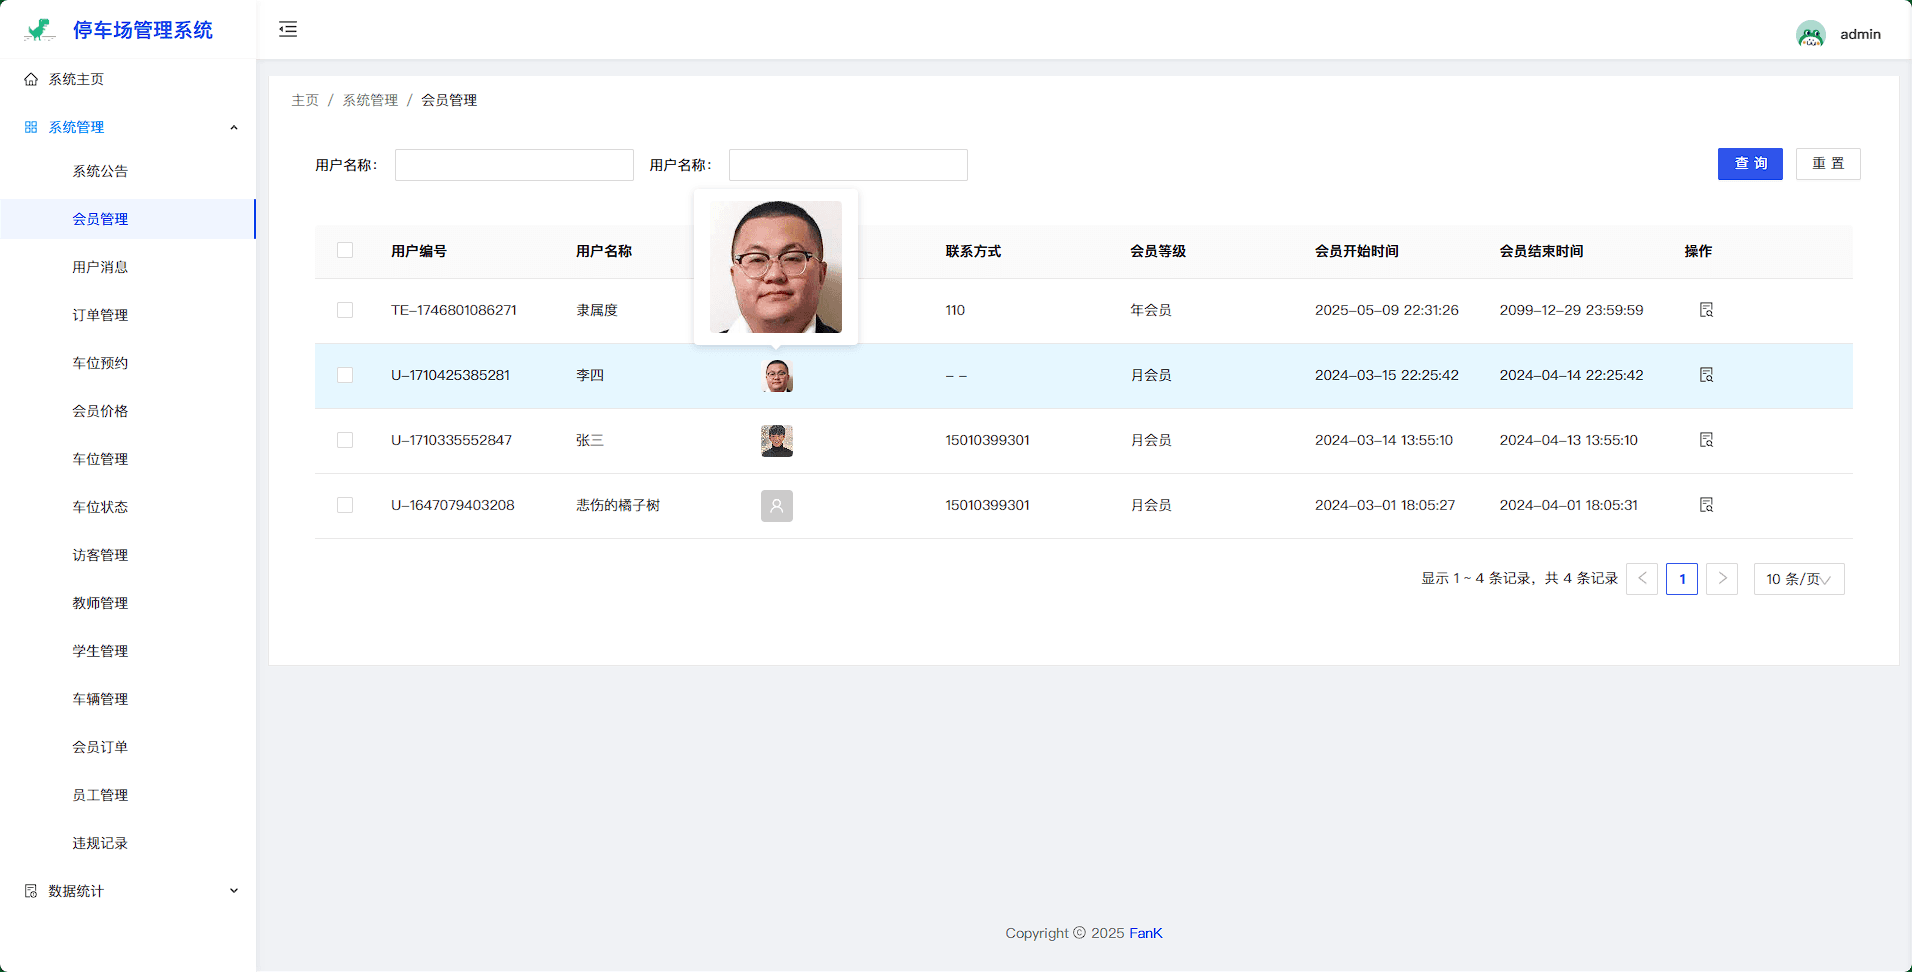1912x972 pixels.
Task: Click the default avatar placeholder for 悲伤的橘子树
Action: click(x=776, y=506)
